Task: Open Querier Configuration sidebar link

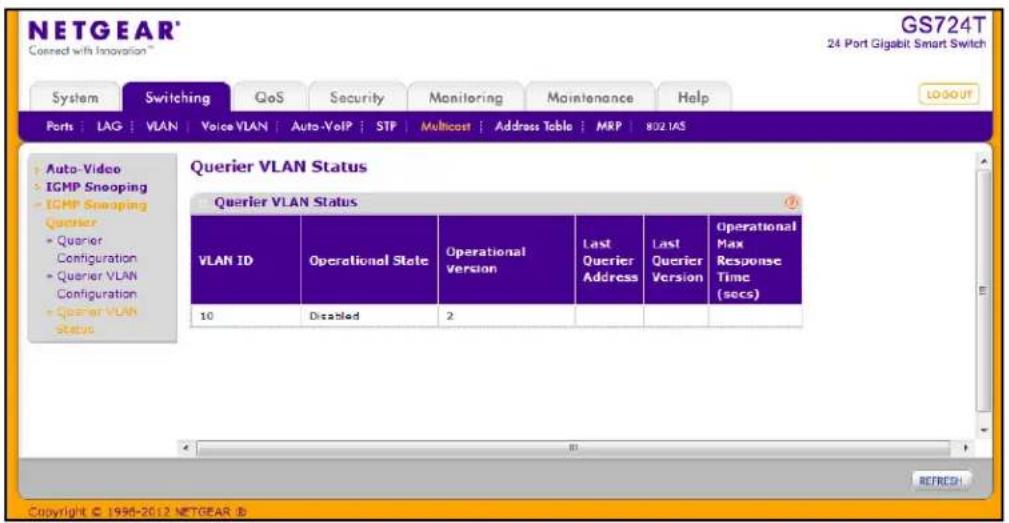Action: pos(97,249)
